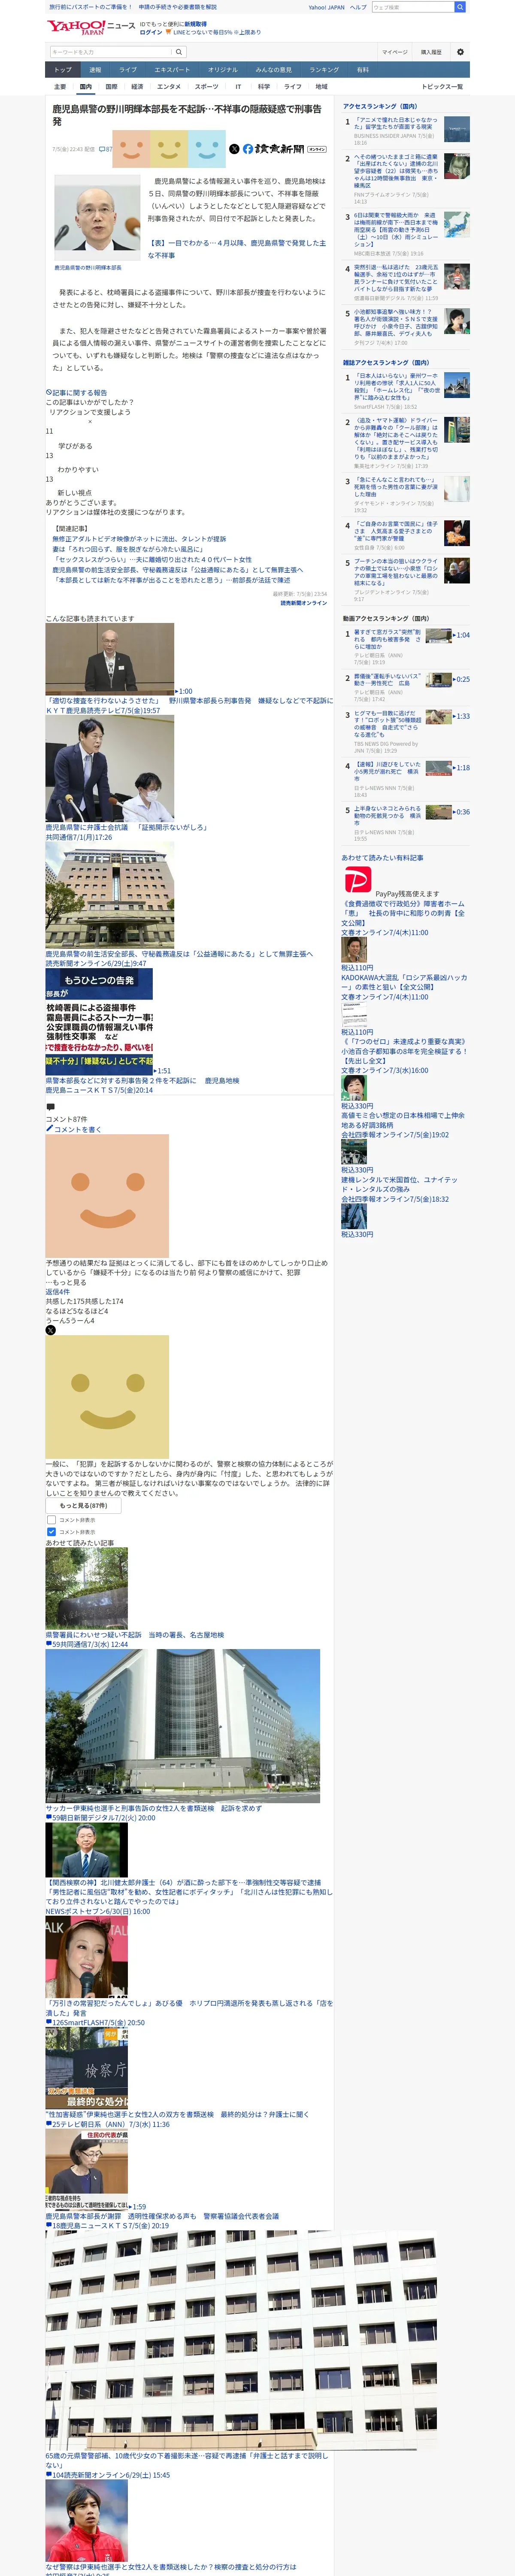Play the 0:25 video in ranking
This screenshot has width=515, height=2576.
click(438, 679)
